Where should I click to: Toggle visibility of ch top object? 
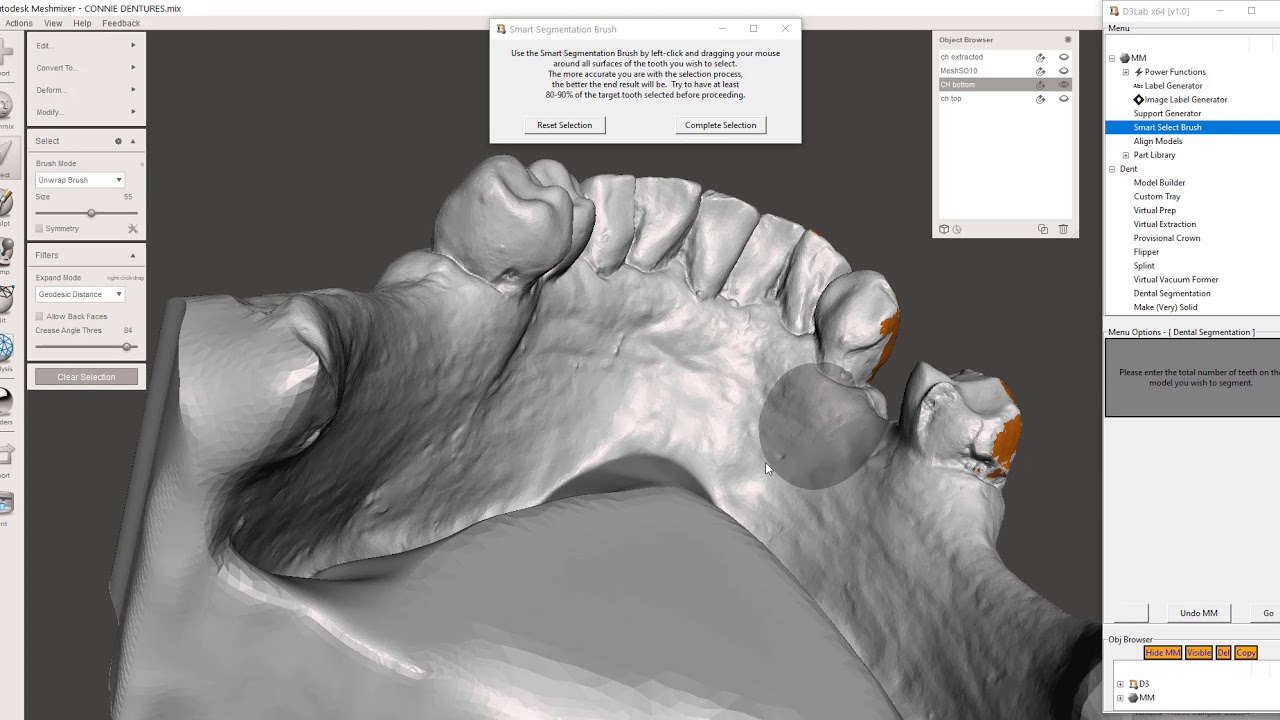pos(1063,99)
